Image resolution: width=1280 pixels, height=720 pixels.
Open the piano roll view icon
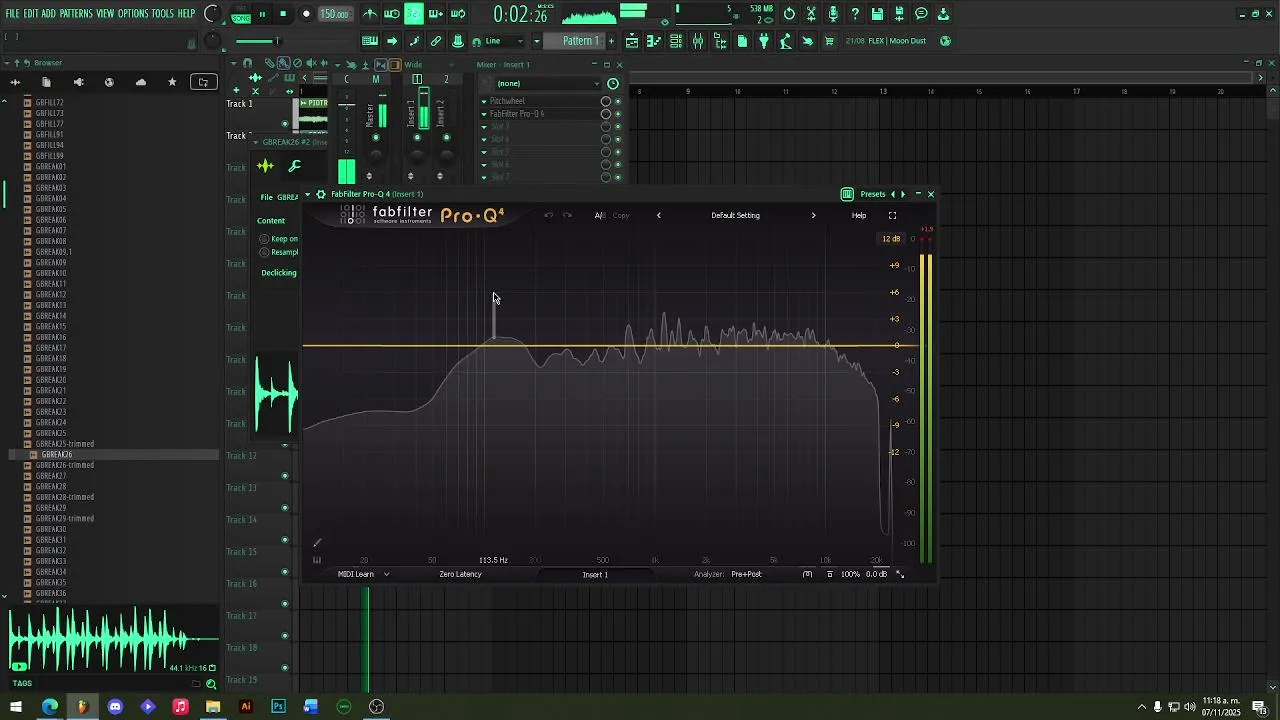[653, 41]
